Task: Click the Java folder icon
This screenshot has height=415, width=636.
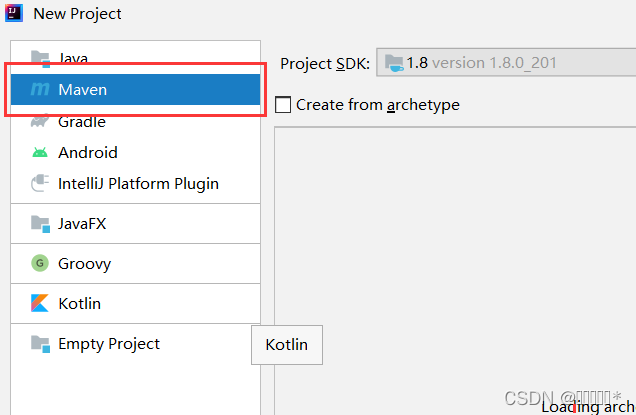Action: [x=40, y=59]
